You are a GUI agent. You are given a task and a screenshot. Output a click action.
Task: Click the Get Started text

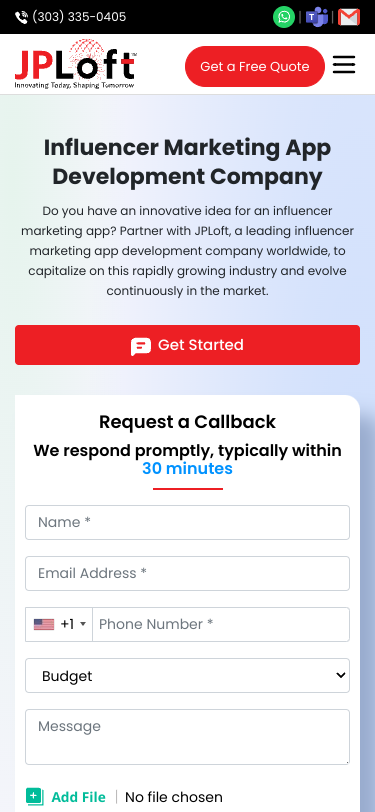(x=200, y=345)
